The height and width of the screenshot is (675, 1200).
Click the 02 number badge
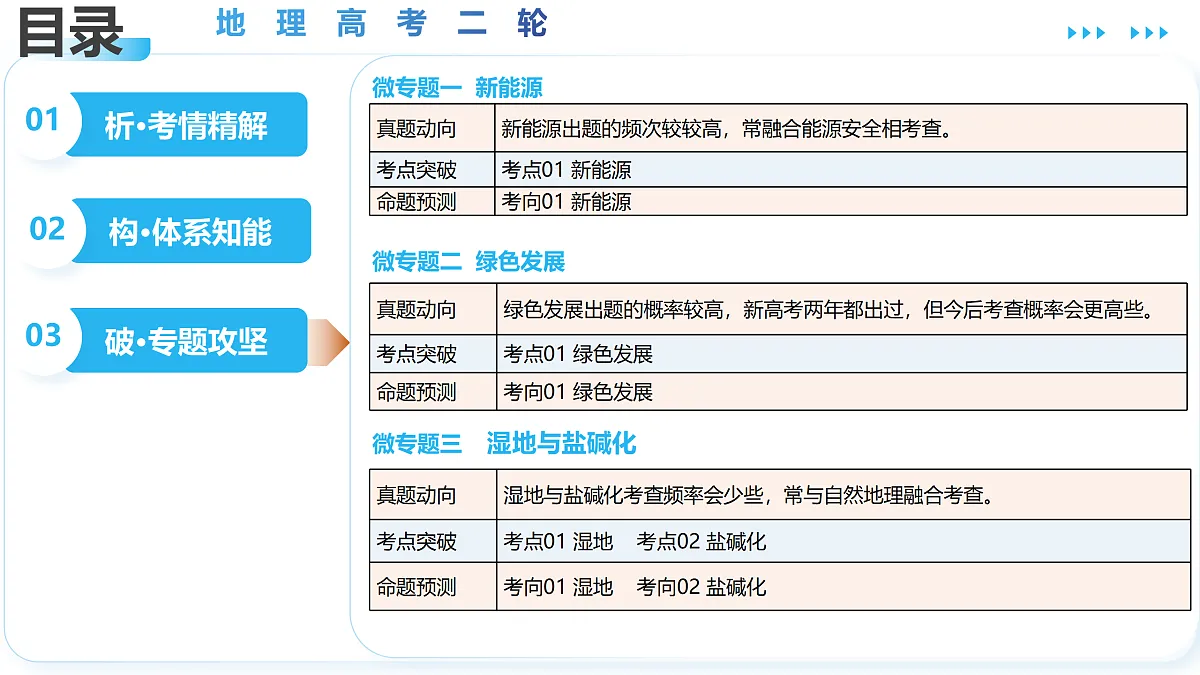47,229
